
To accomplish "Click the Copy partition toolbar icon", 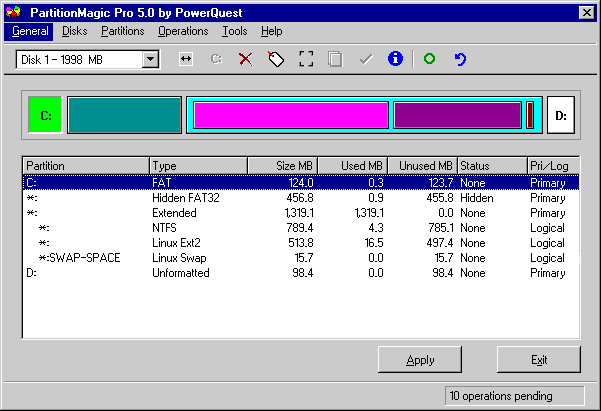I will click(335, 59).
